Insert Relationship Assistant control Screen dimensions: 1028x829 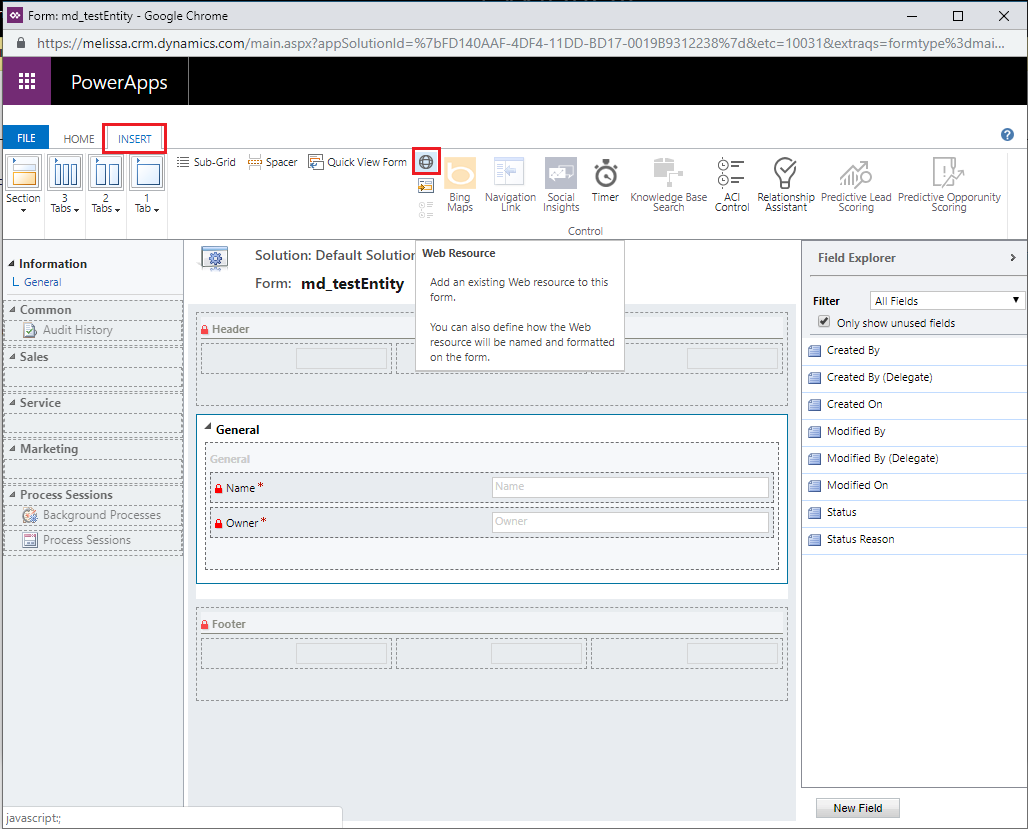(786, 184)
